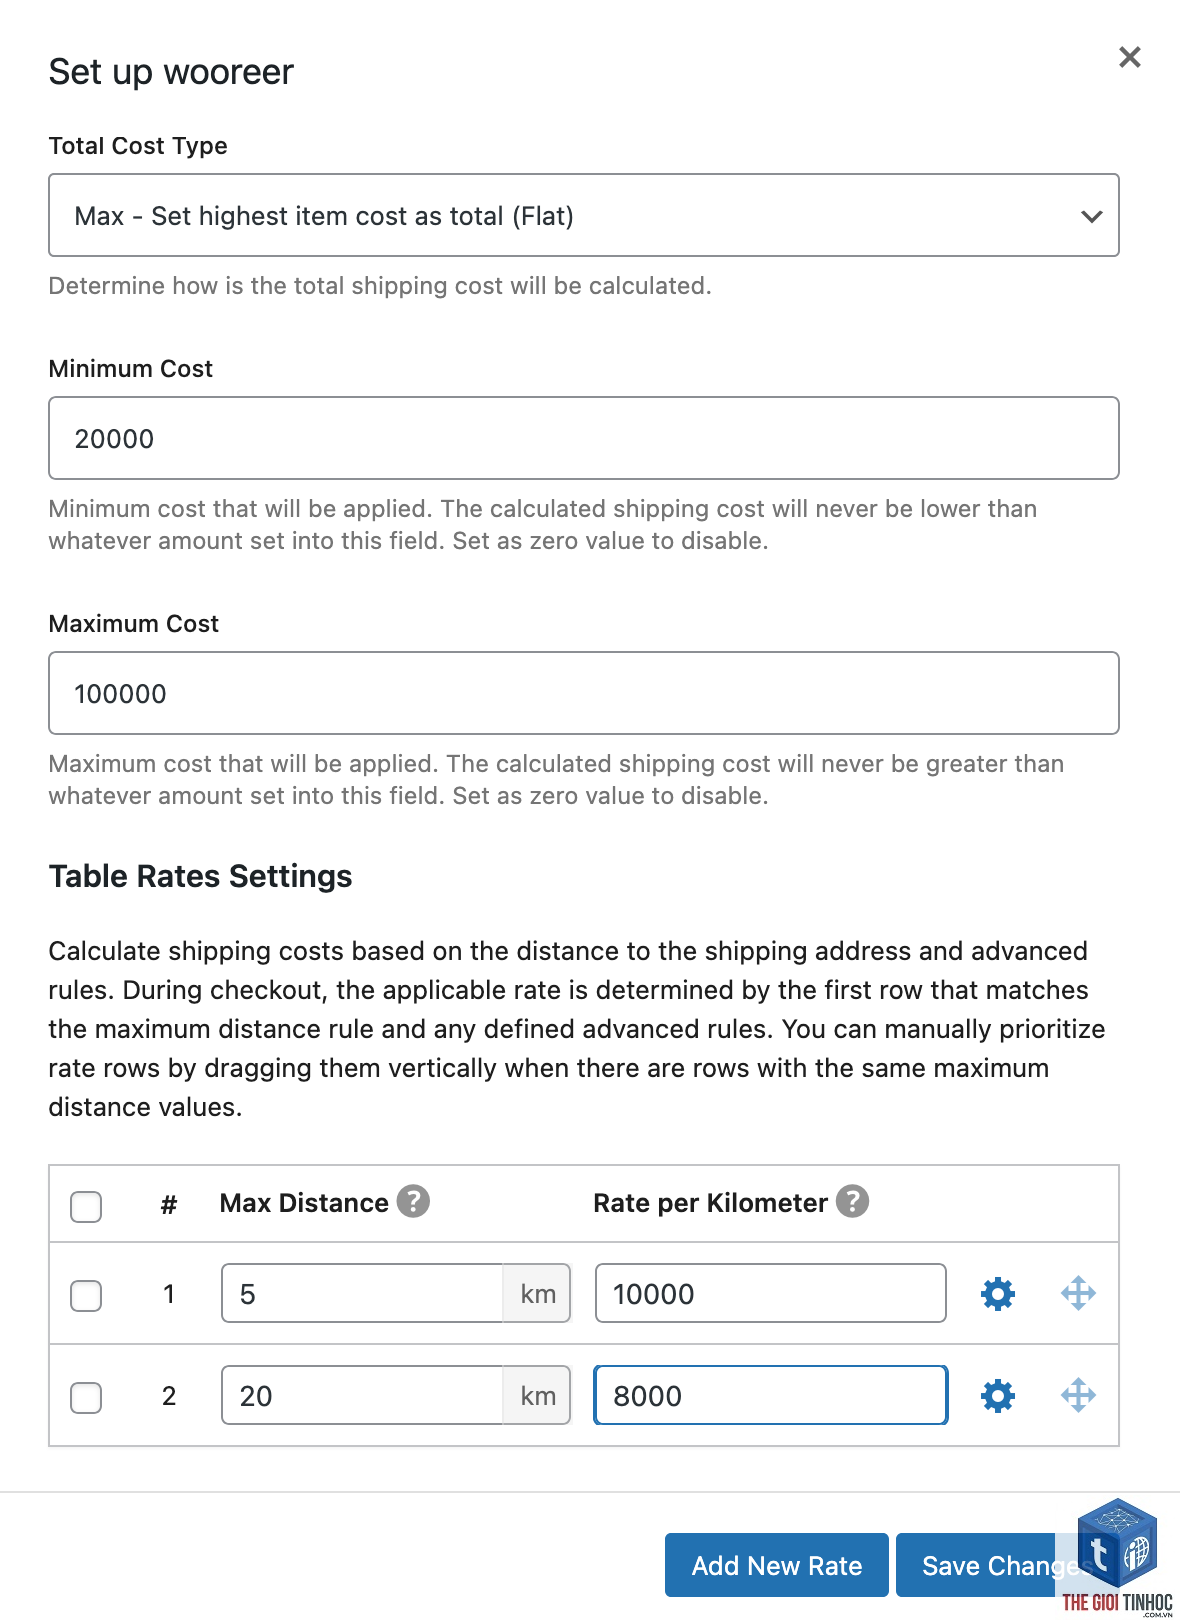1180x1620 pixels.
Task: Click row 1 max distance field showing 5
Action: click(362, 1293)
